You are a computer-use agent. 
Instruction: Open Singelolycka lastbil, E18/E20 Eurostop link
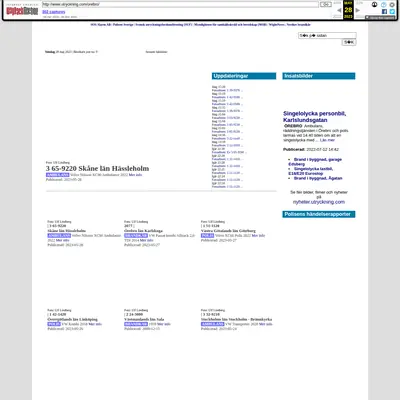311,171
